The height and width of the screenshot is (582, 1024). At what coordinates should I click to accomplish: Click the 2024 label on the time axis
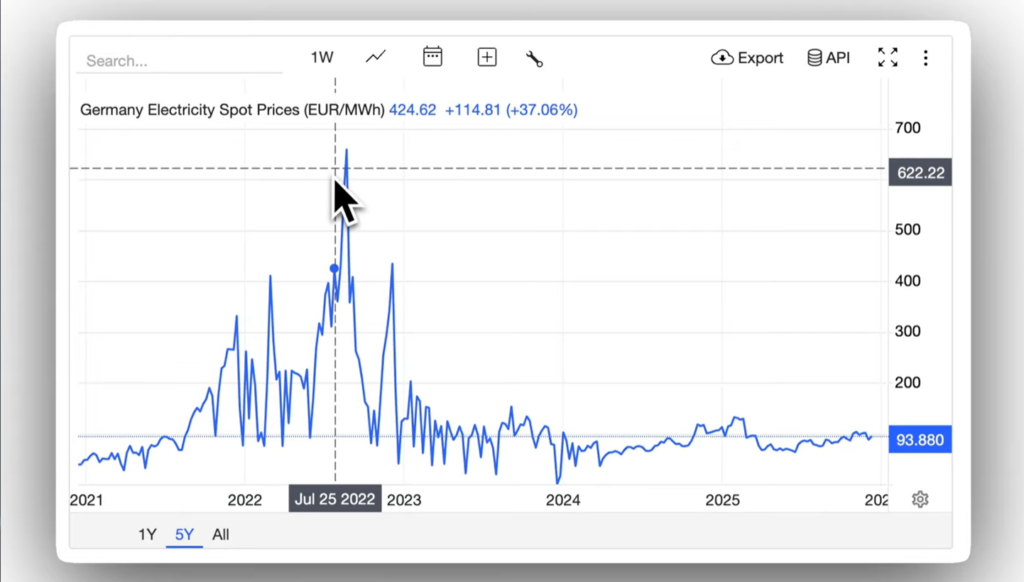[564, 500]
